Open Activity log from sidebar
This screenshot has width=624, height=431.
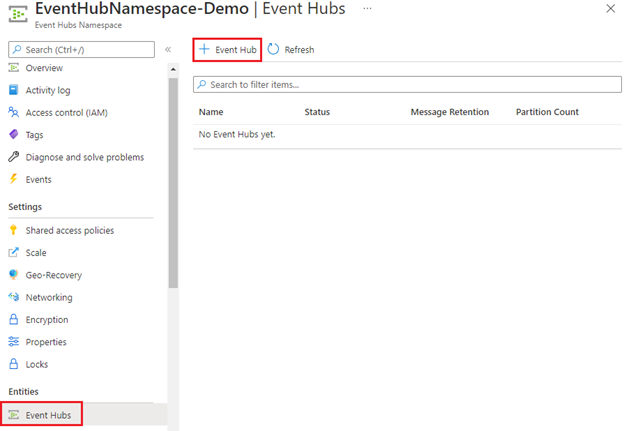click(x=48, y=90)
